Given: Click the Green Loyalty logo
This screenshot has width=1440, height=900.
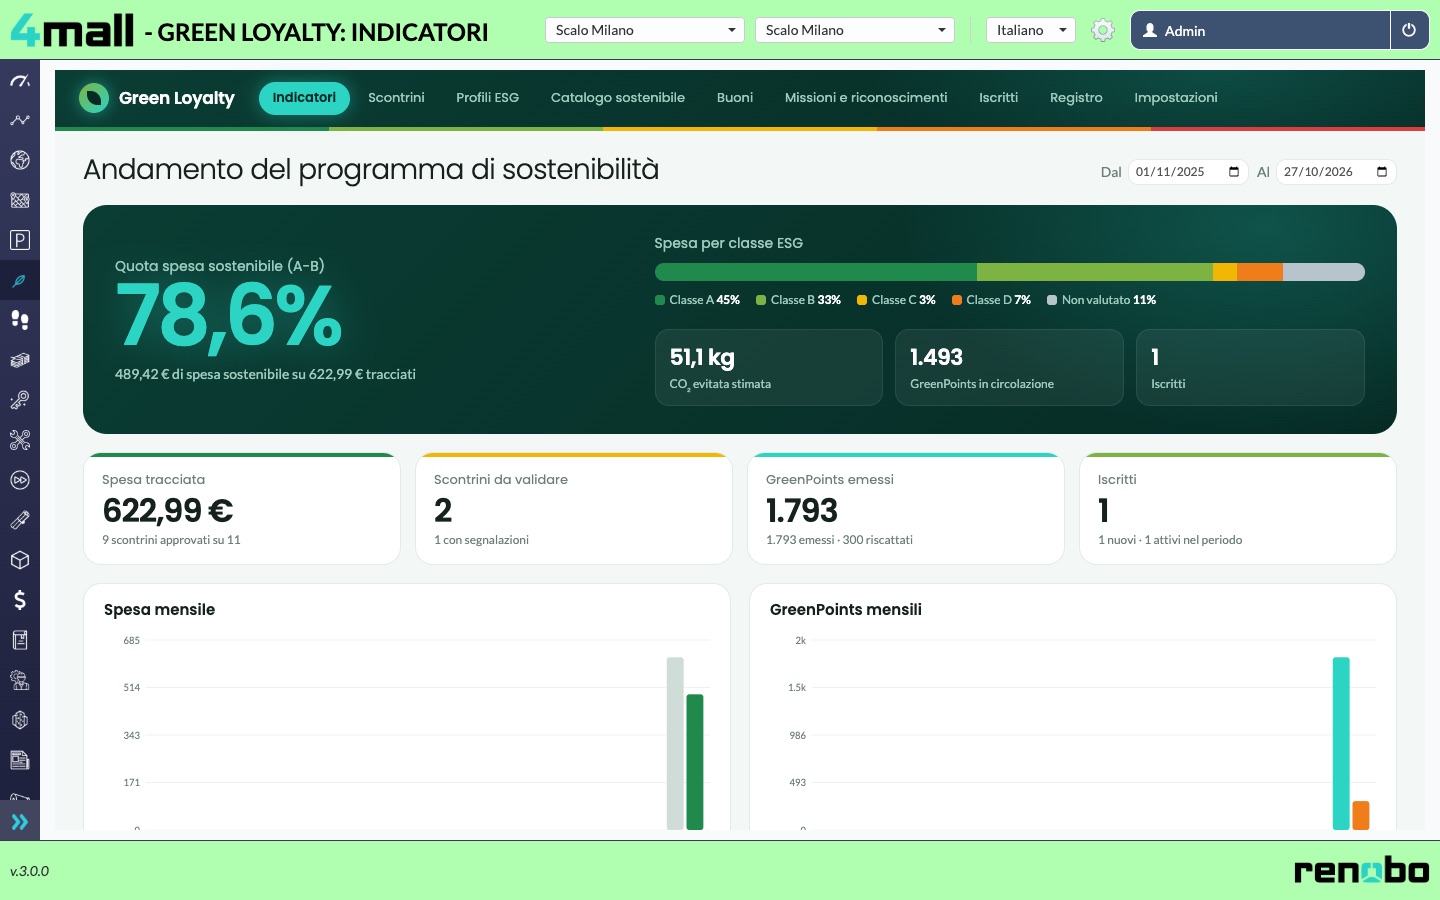Looking at the screenshot, I should 156,98.
